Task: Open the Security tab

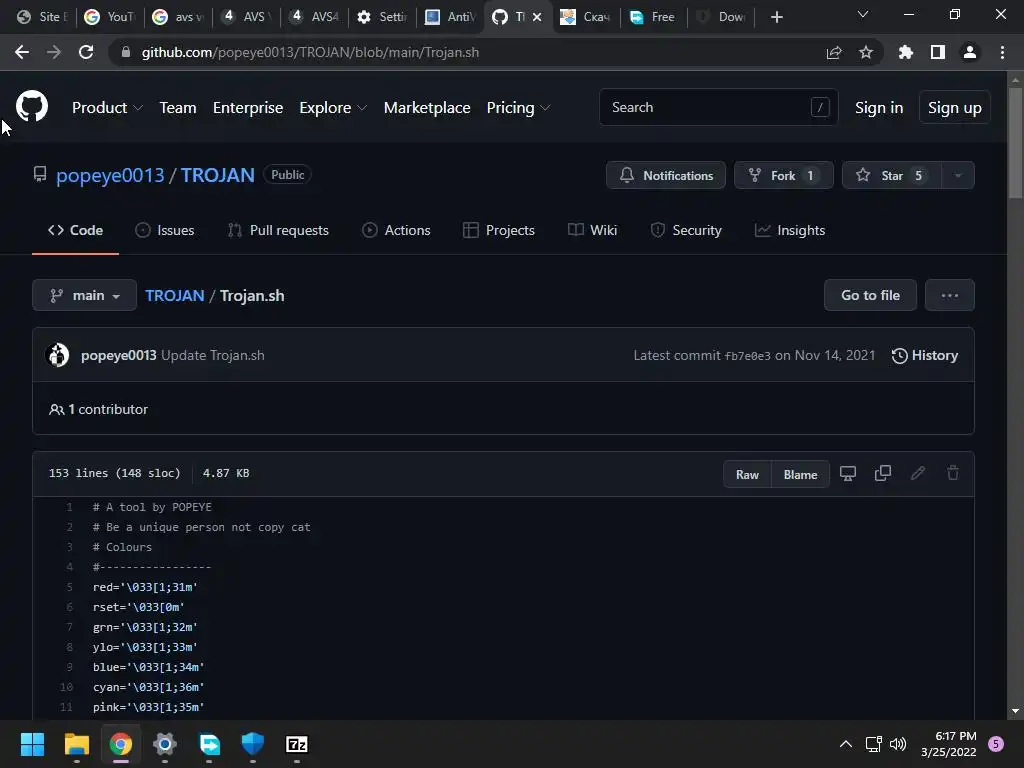Action: pos(686,231)
